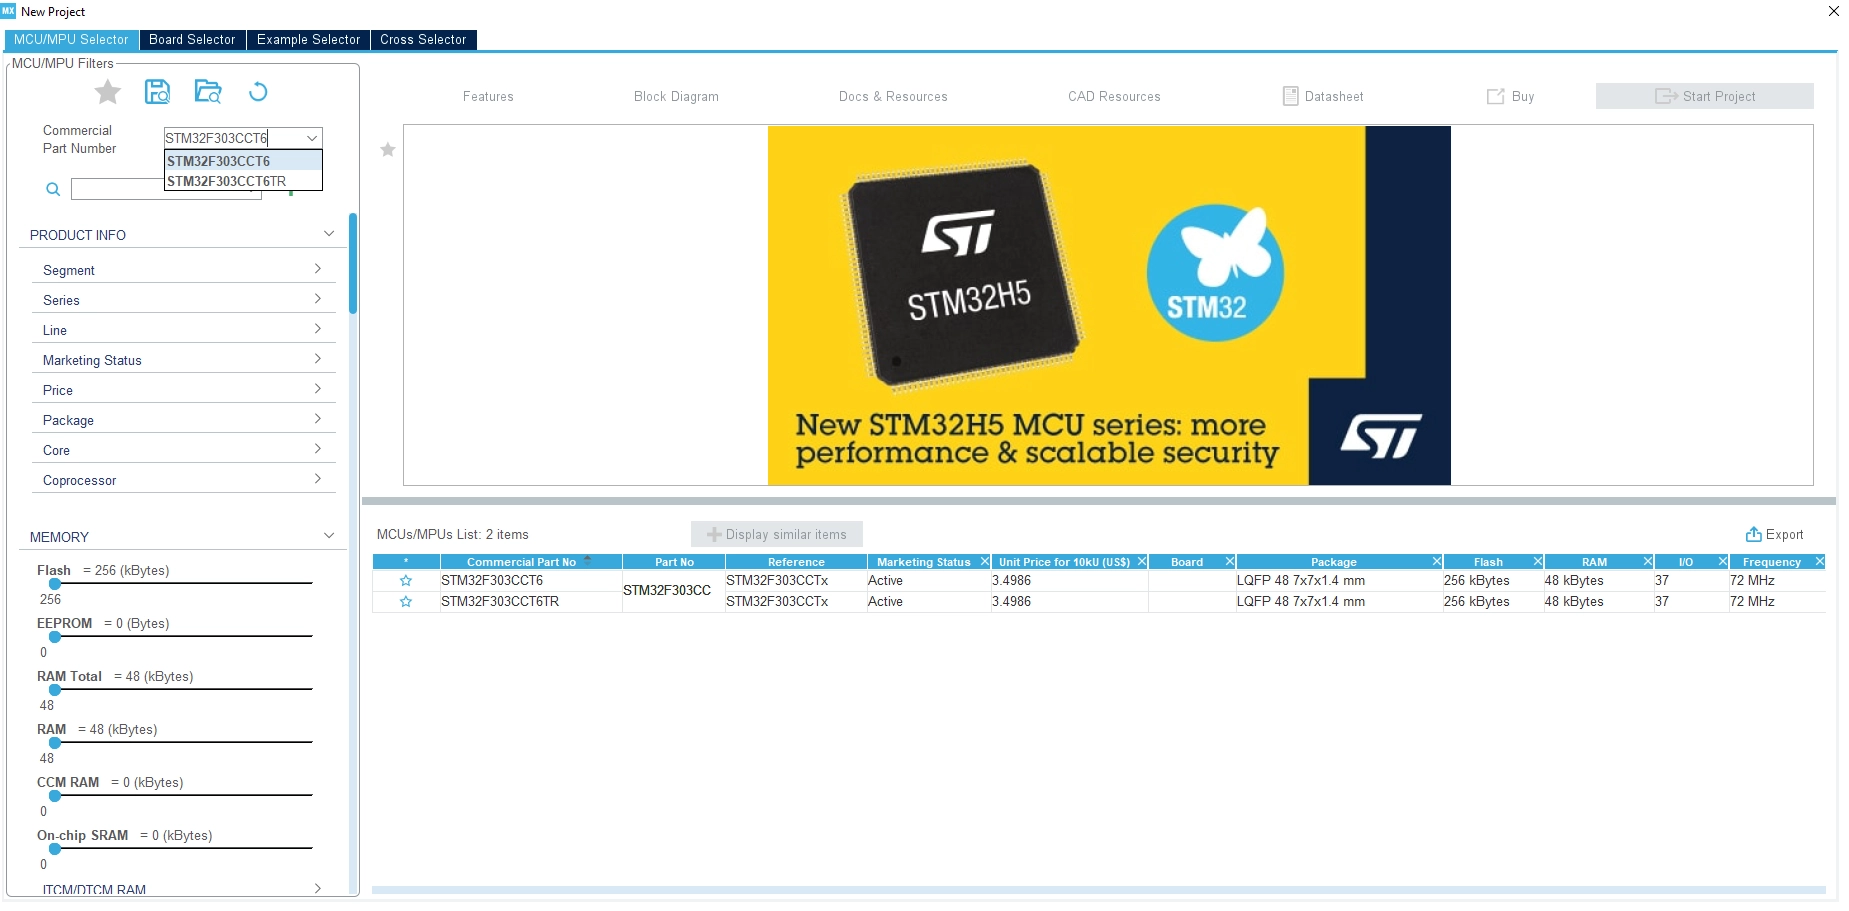Sort by the Reference column header

[x=796, y=562]
